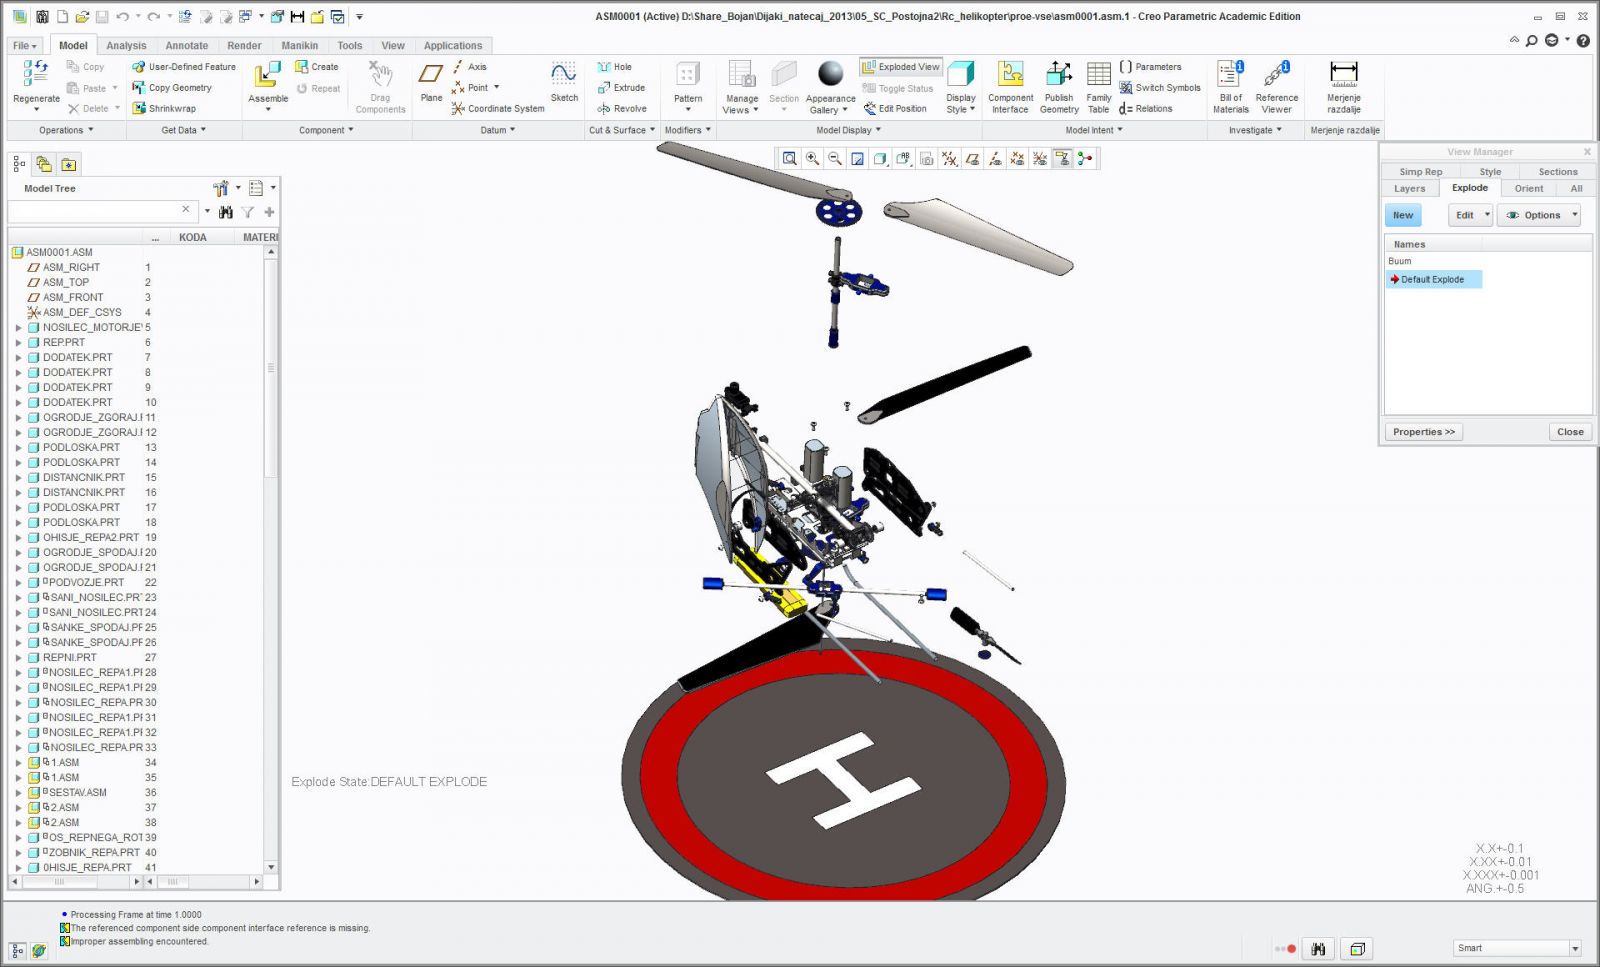This screenshot has height=967, width=1600.
Task: Switch to the Analysis ribbon tab
Action: pyautogui.click(x=126, y=45)
